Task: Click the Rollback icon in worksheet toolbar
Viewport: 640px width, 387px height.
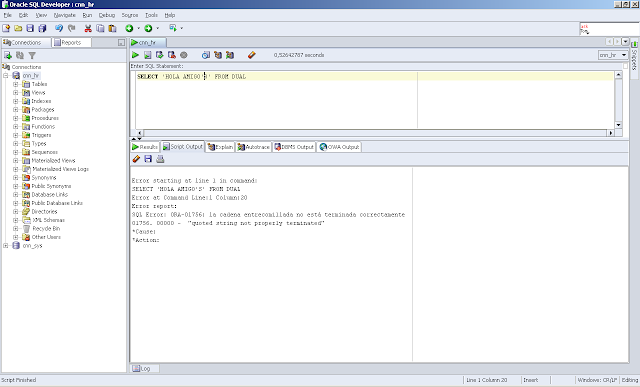Action: (x=172, y=55)
